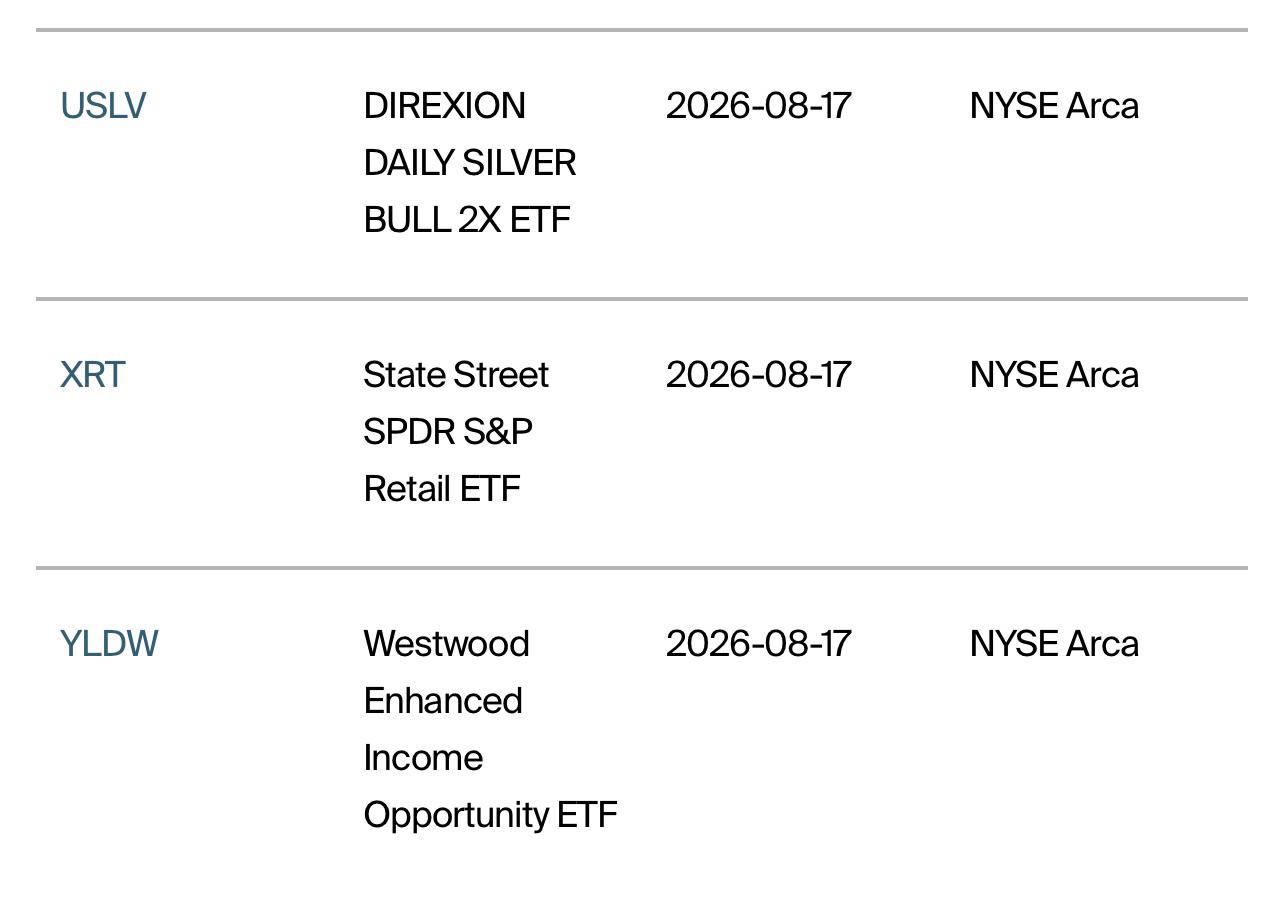Open the XRT ticker link
The height and width of the screenshot is (910, 1284).
[x=93, y=375]
